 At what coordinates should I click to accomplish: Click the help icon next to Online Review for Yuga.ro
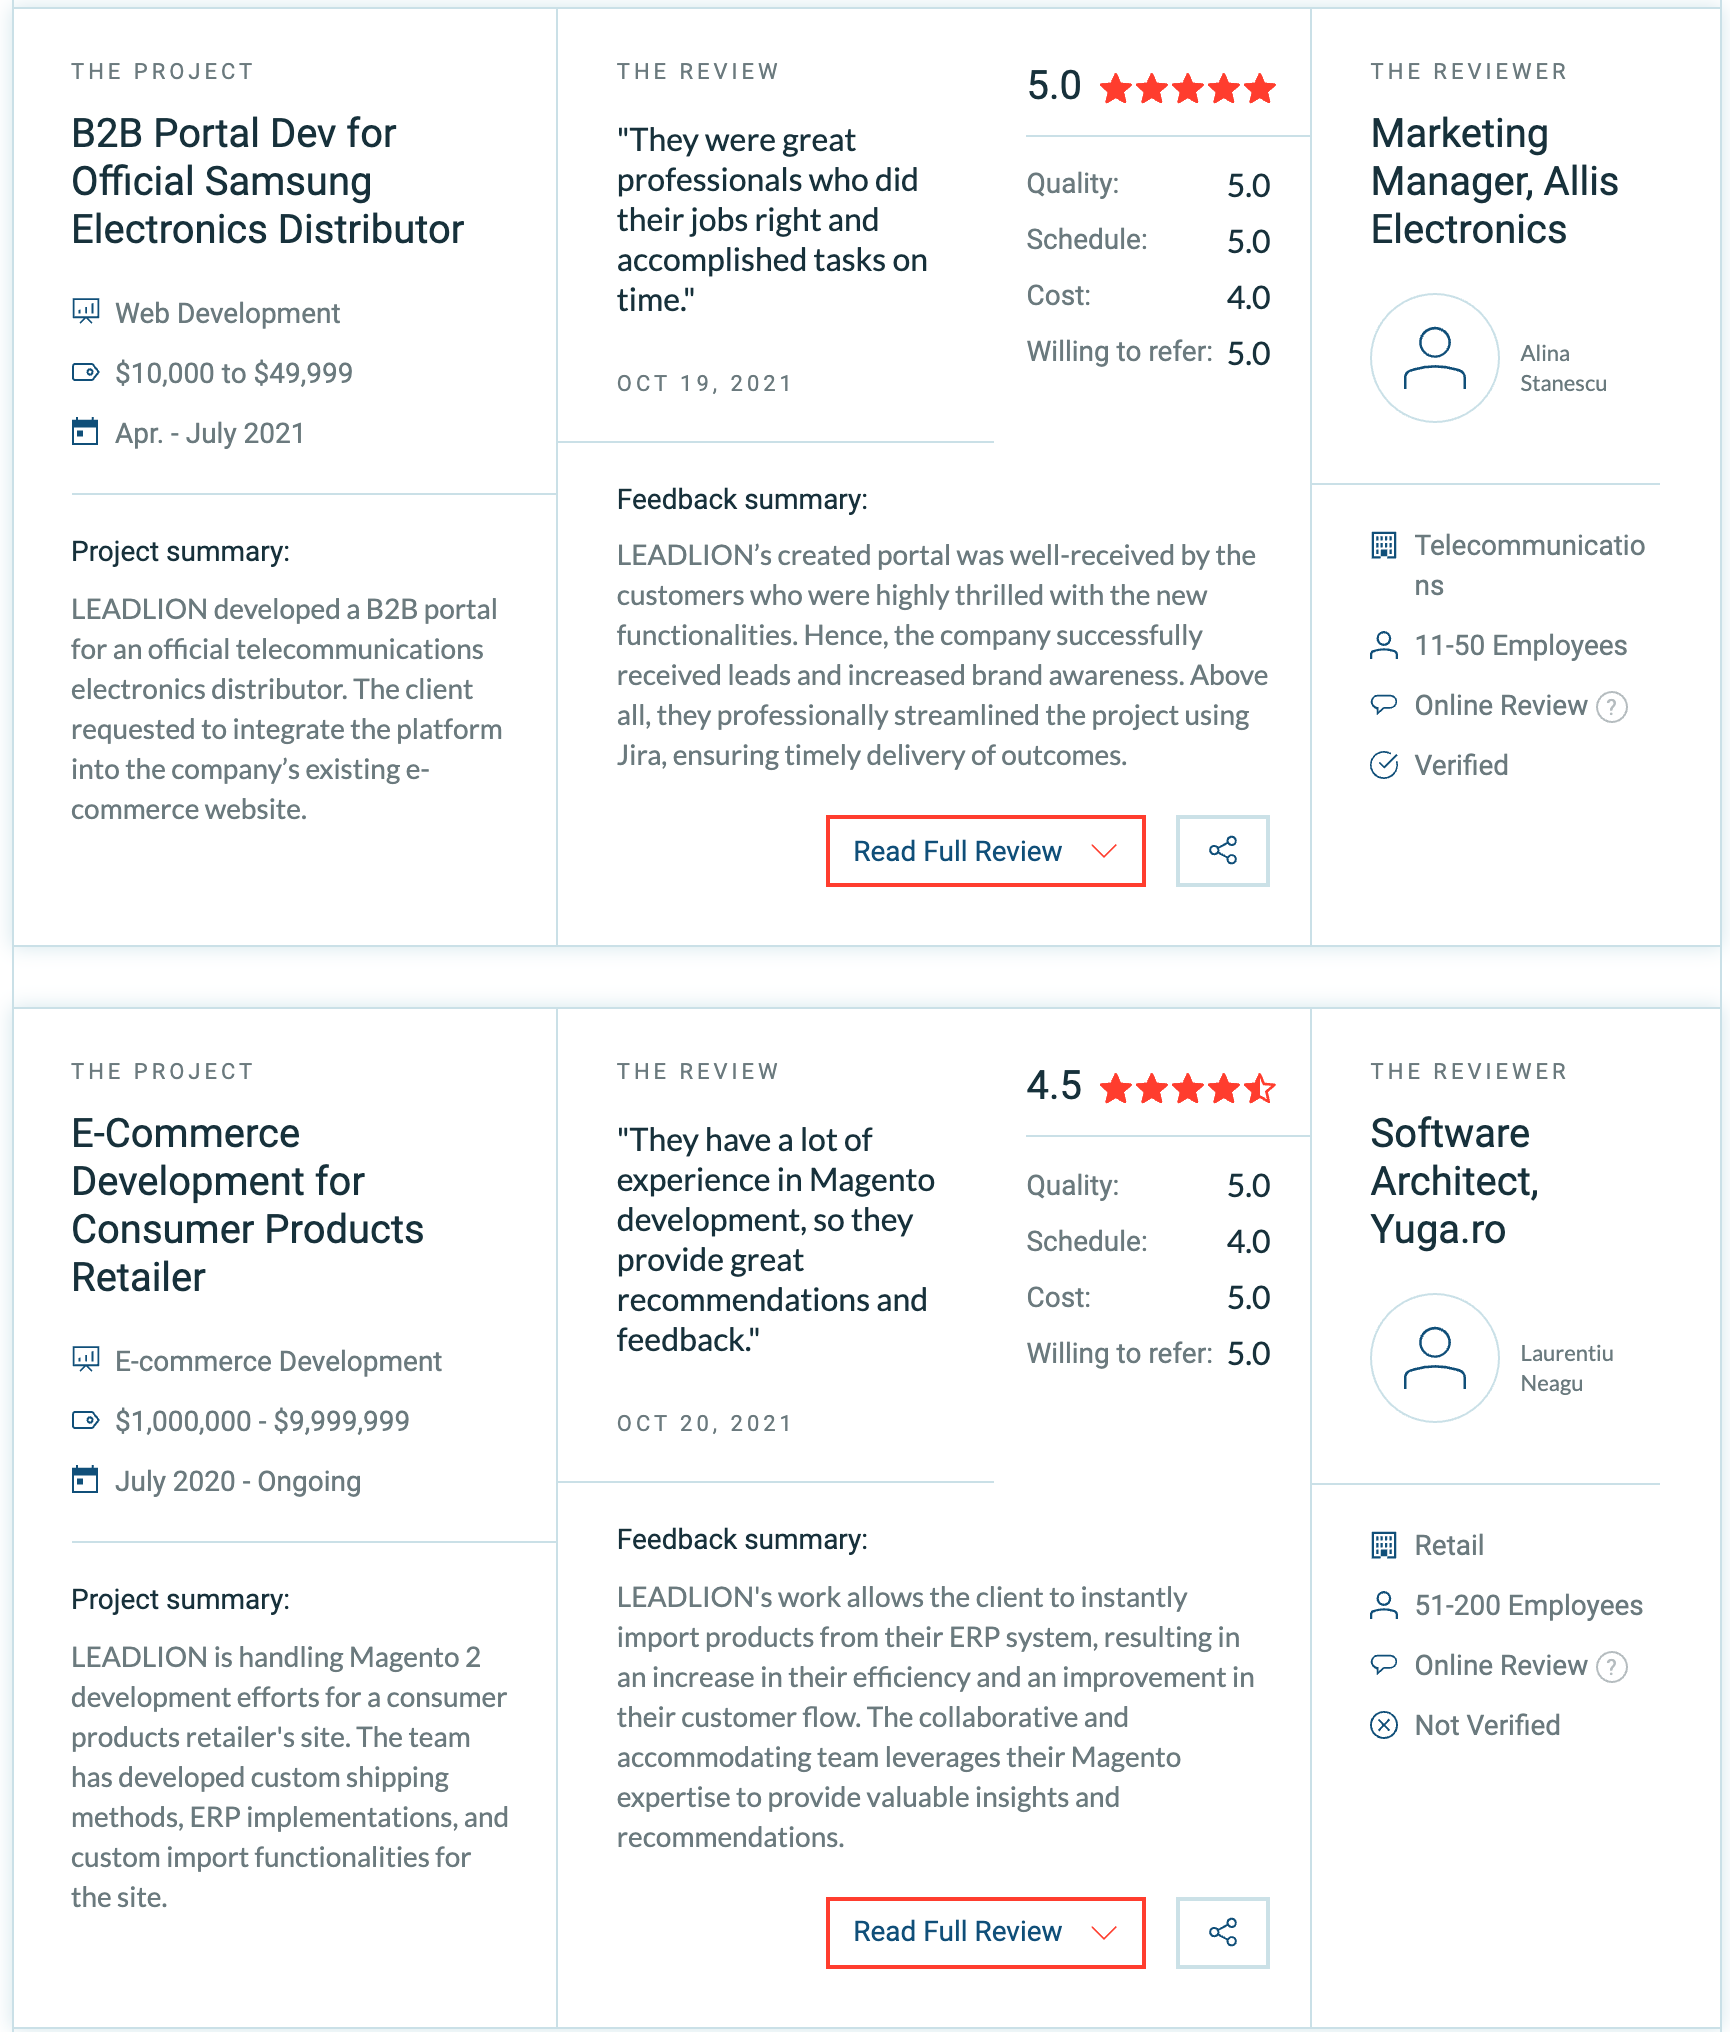coord(1612,1667)
